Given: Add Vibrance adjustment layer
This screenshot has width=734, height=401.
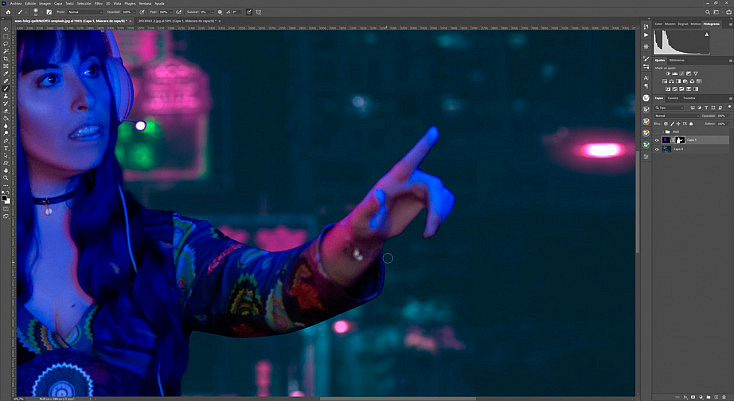Looking at the screenshot, I should pyautogui.click(x=696, y=73).
